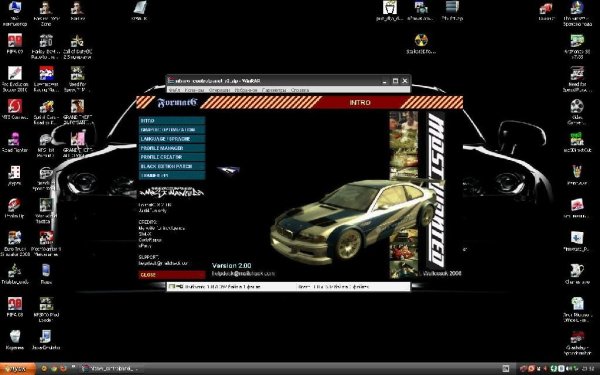Viewport: 600px width, 375px height.
Task: Open the Избранное menu in the WinRAR window
Action: click(x=246, y=90)
